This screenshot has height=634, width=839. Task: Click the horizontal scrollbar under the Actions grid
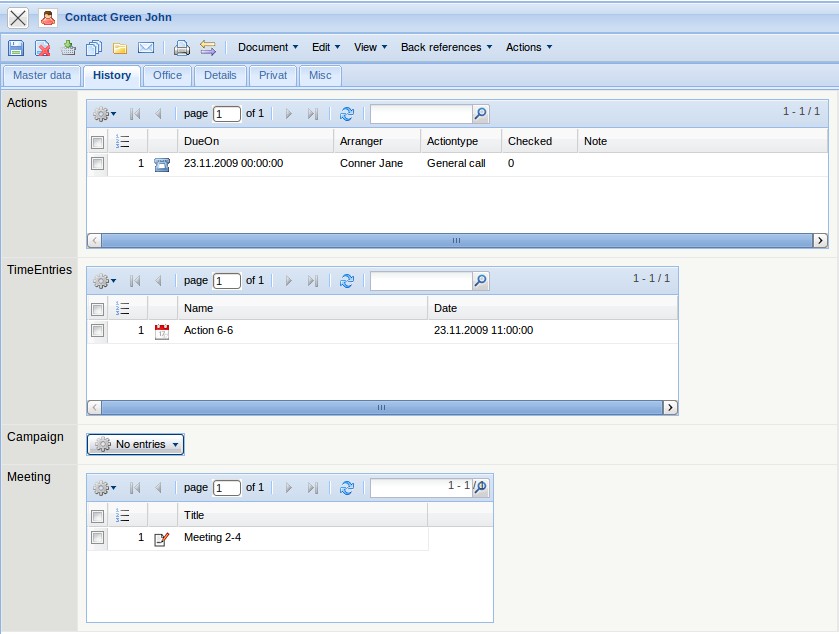(456, 240)
